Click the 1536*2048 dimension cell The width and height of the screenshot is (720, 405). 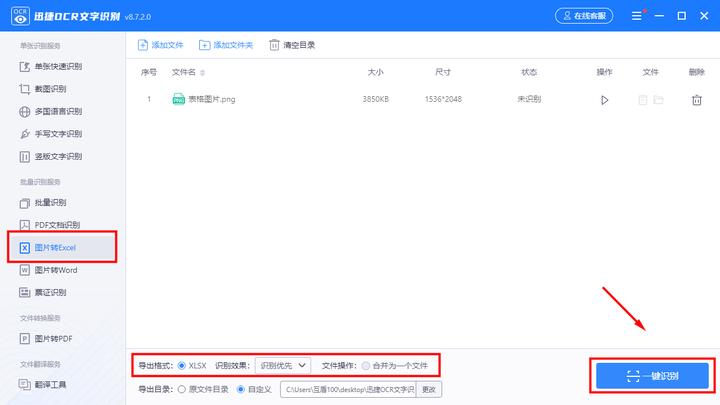[443, 99]
